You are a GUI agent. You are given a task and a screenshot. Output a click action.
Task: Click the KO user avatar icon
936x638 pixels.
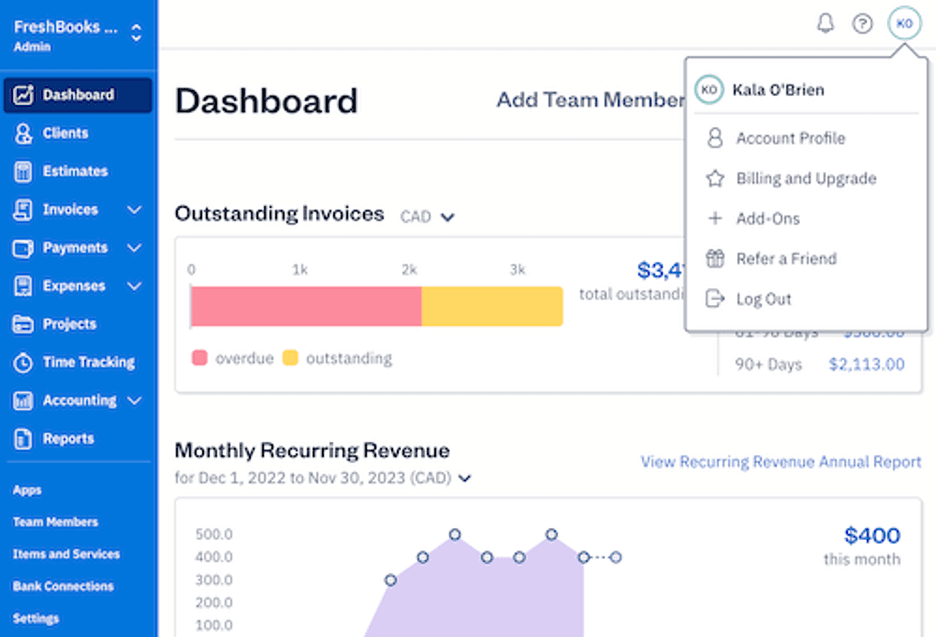(x=904, y=23)
